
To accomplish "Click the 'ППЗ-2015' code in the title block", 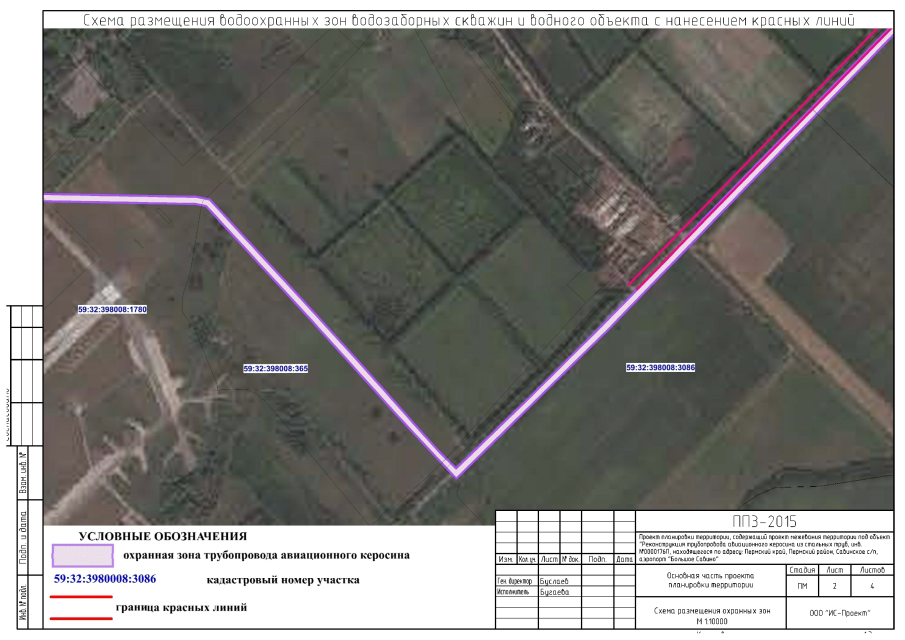I will coord(764,522).
